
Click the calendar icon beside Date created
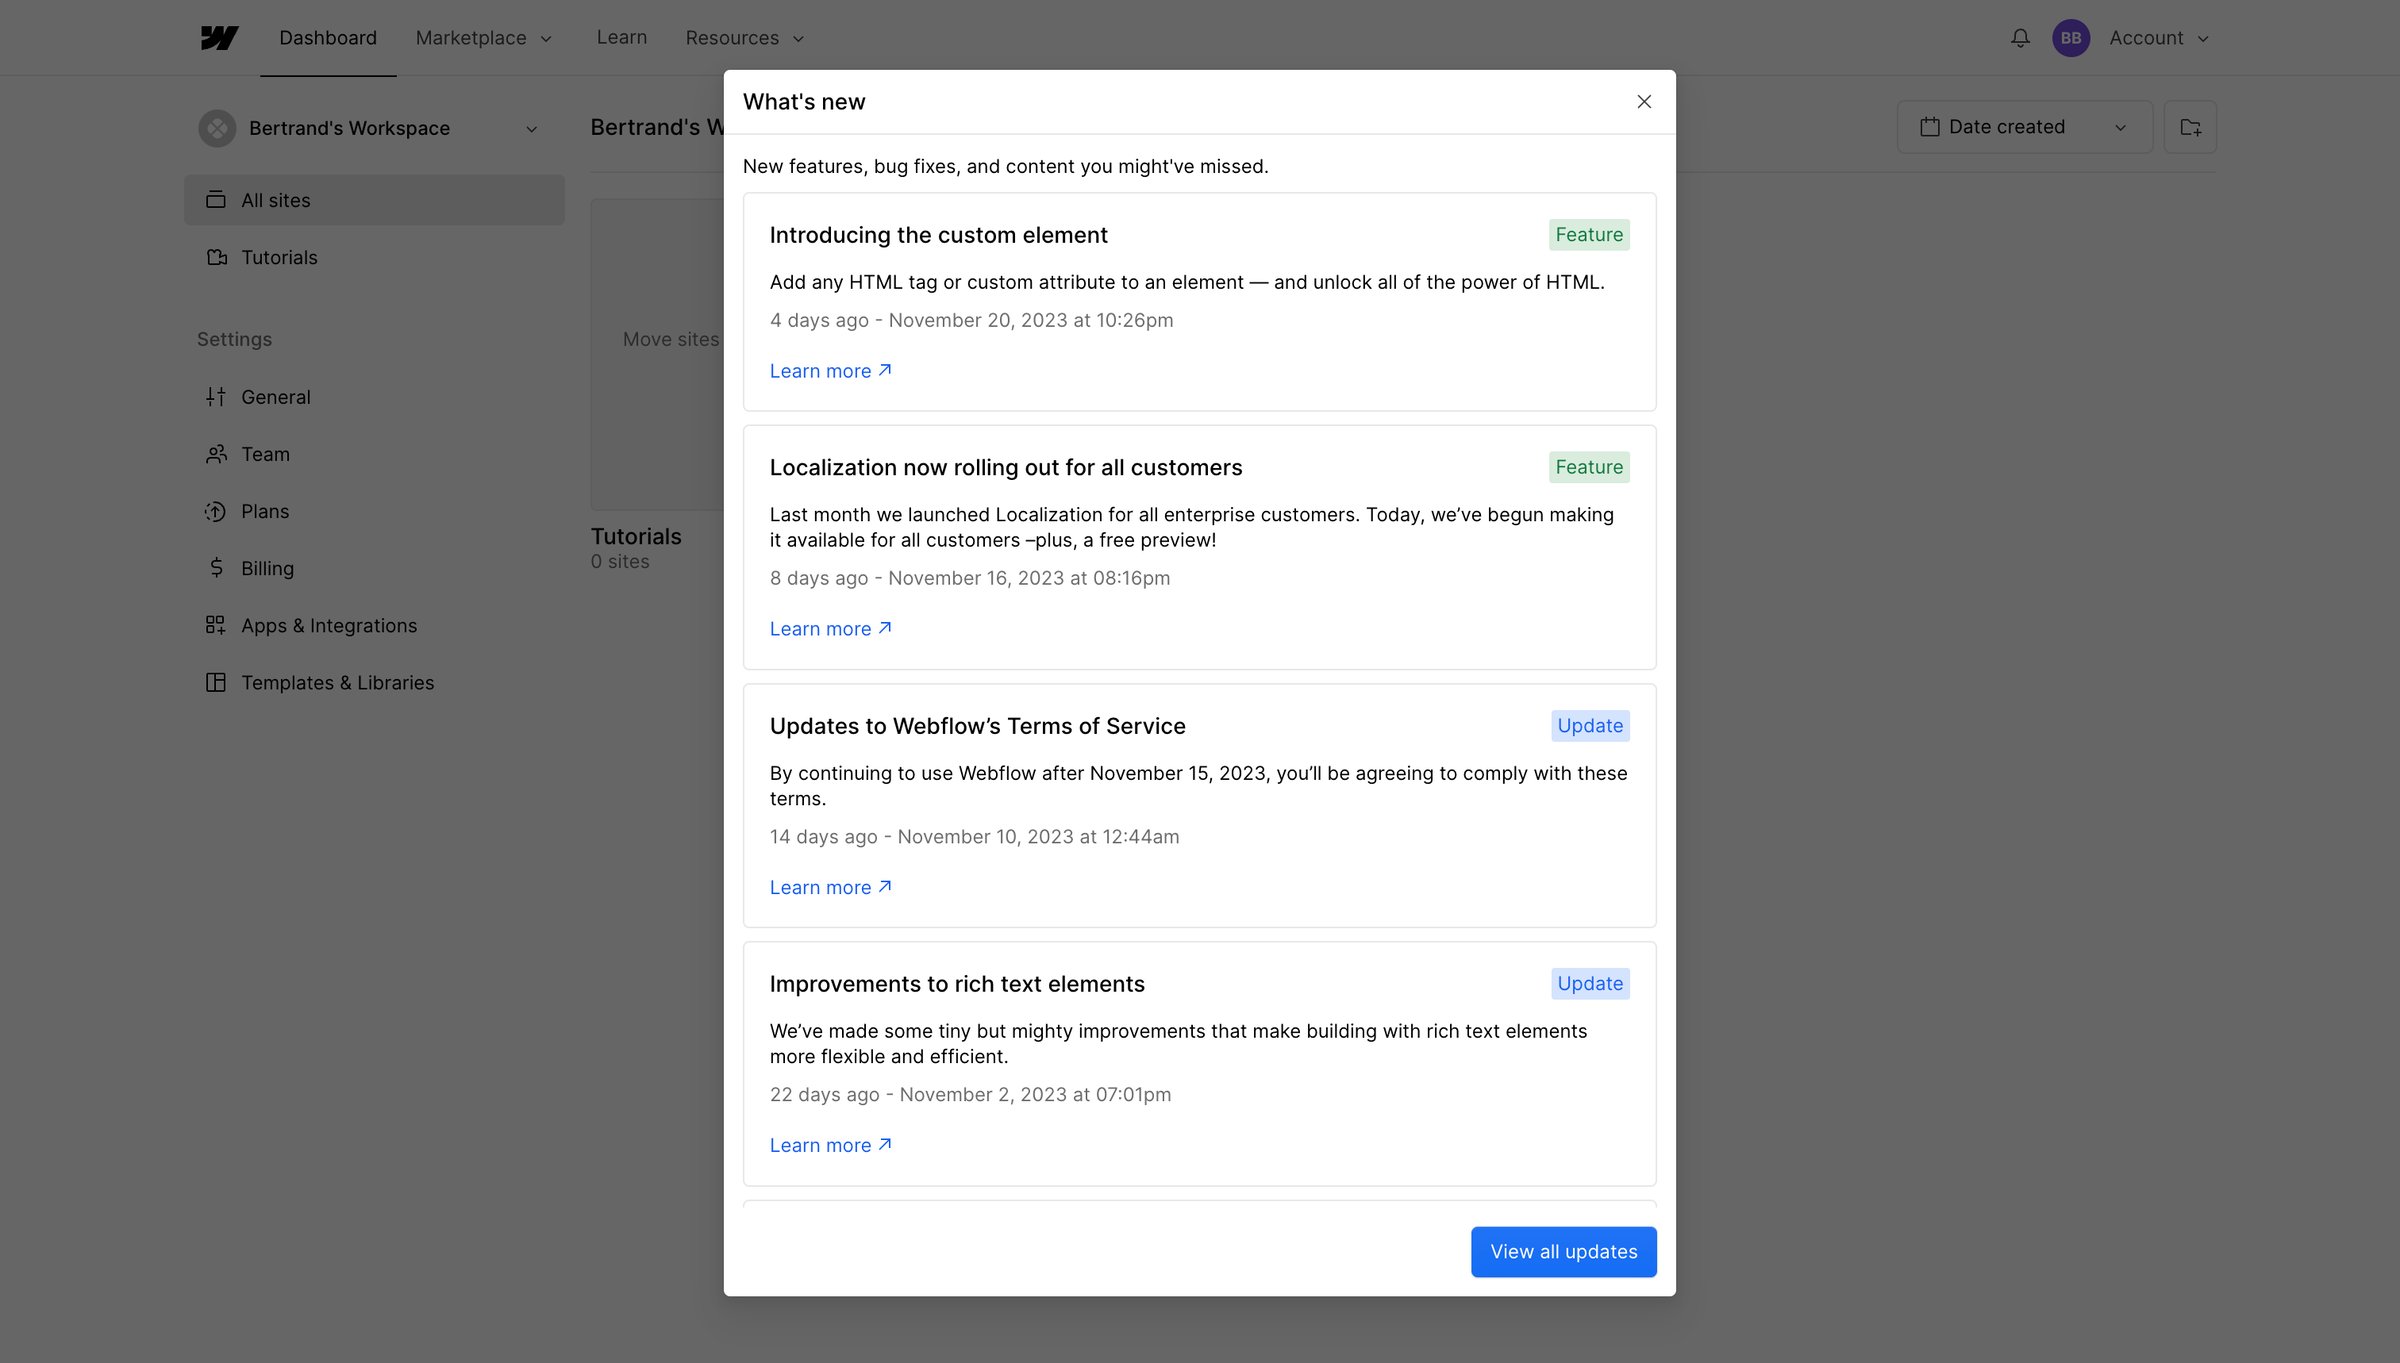(x=1930, y=127)
